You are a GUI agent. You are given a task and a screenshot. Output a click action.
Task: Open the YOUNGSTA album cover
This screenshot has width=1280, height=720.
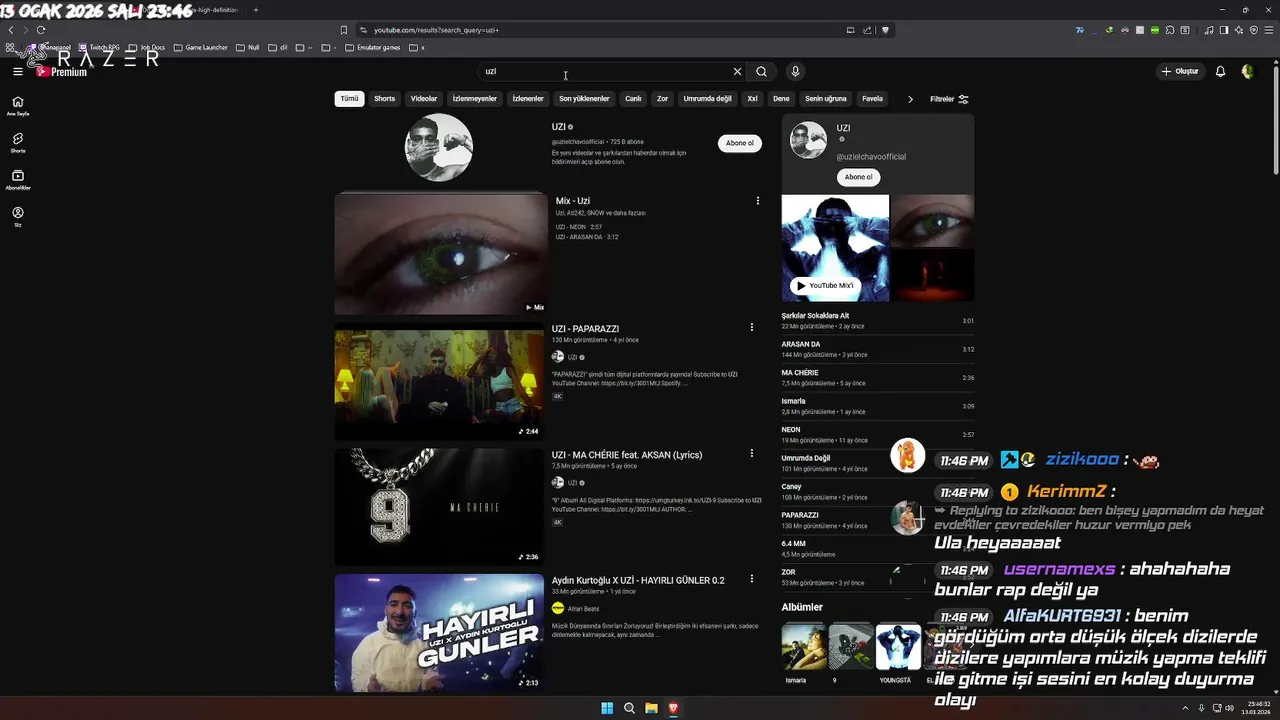pos(898,647)
